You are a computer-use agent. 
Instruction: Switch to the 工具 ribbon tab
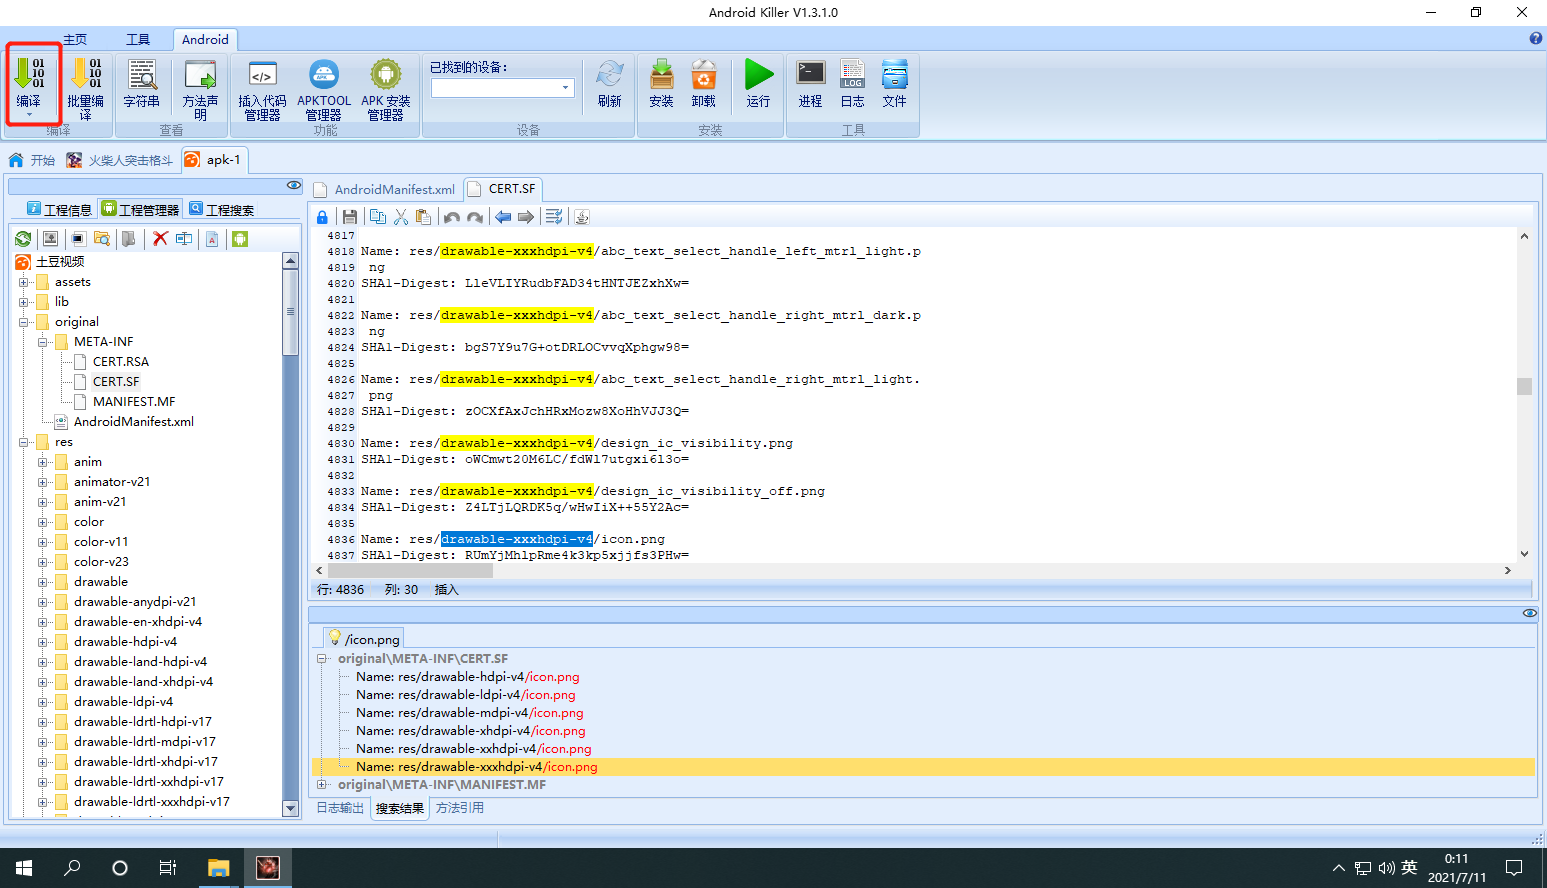pyautogui.click(x=138, y=40)
